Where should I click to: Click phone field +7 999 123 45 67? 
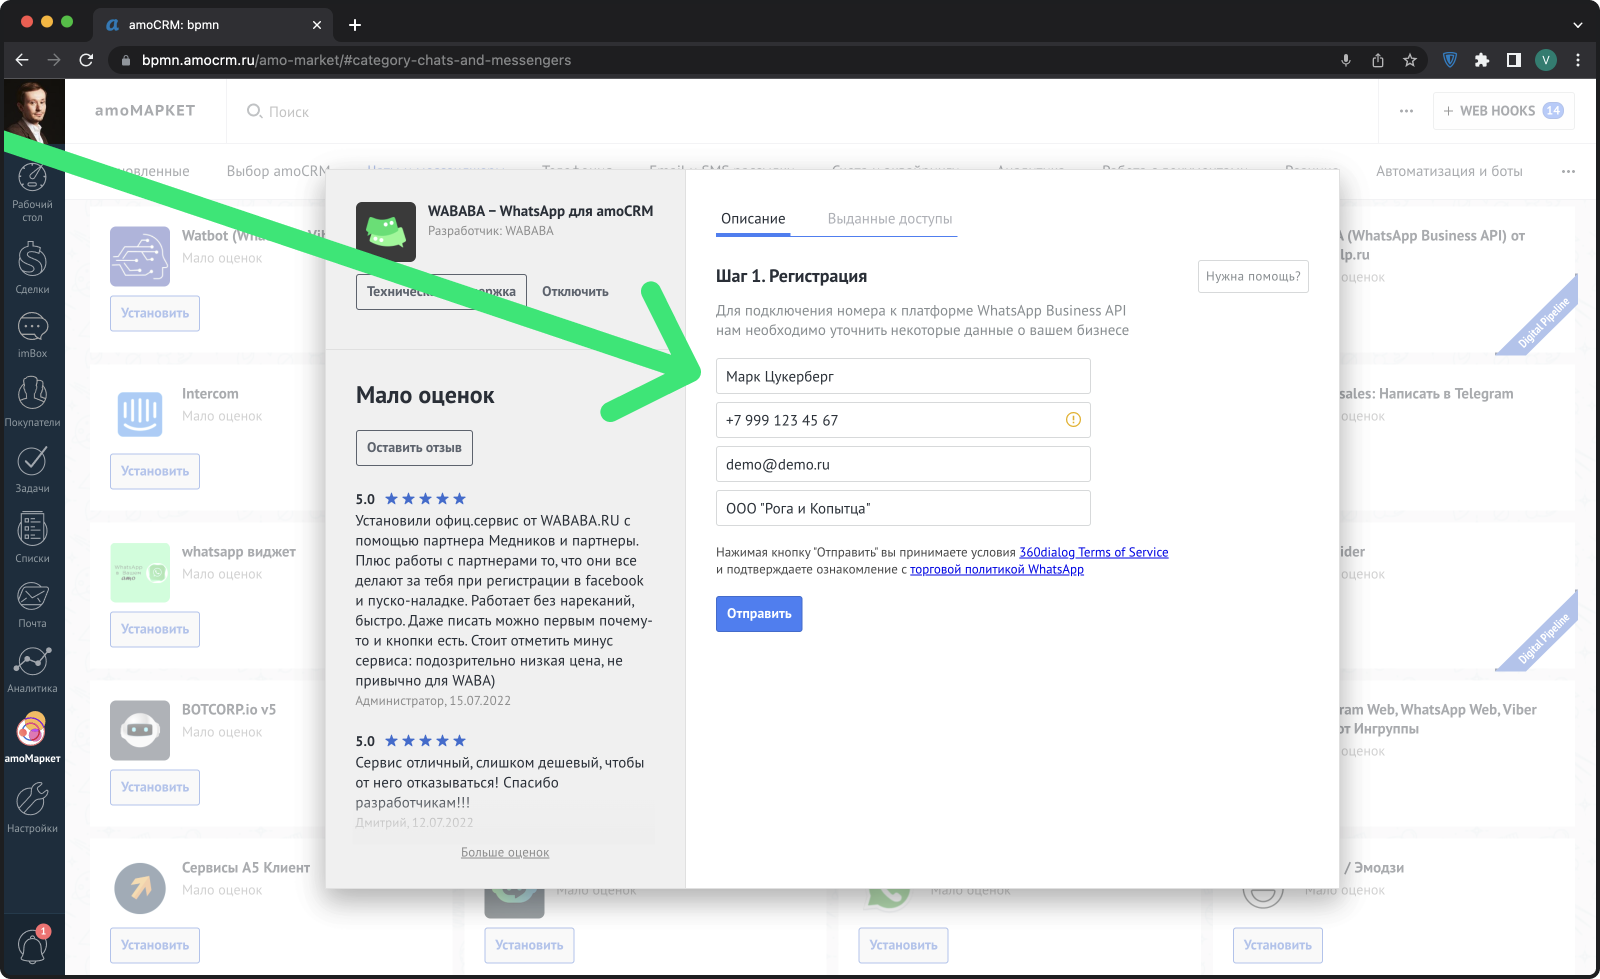click(x=903, y=420)
